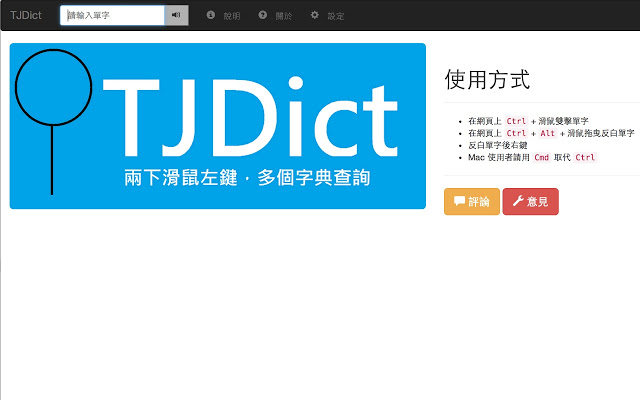Go to the 設定 settings page
Screen dimensions: 640x400
tap(336, 16)
